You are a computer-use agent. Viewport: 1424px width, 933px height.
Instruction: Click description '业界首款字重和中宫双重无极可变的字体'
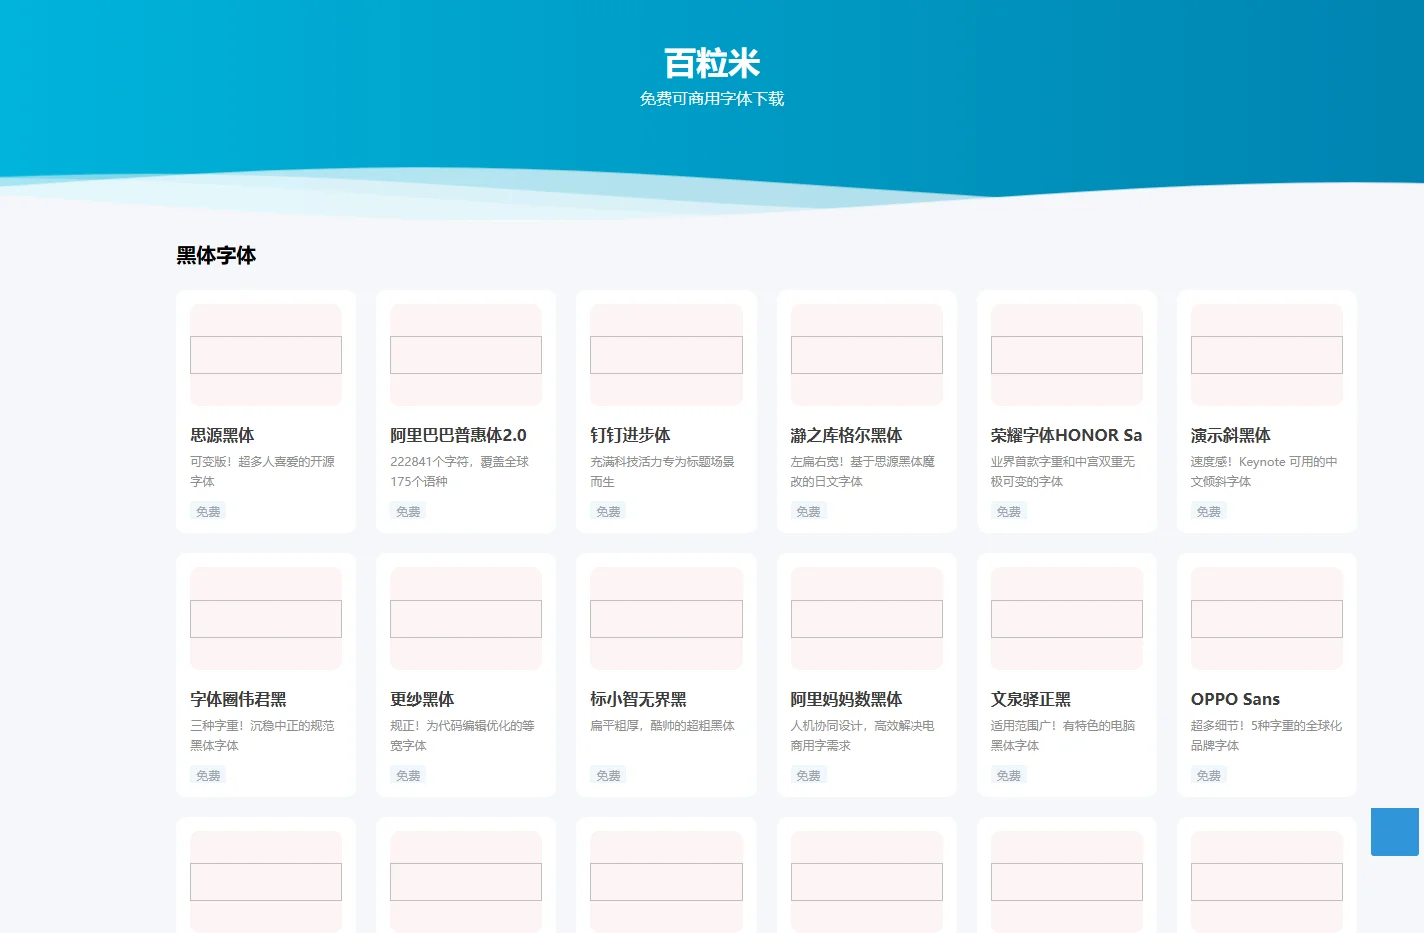[1064, 471]
